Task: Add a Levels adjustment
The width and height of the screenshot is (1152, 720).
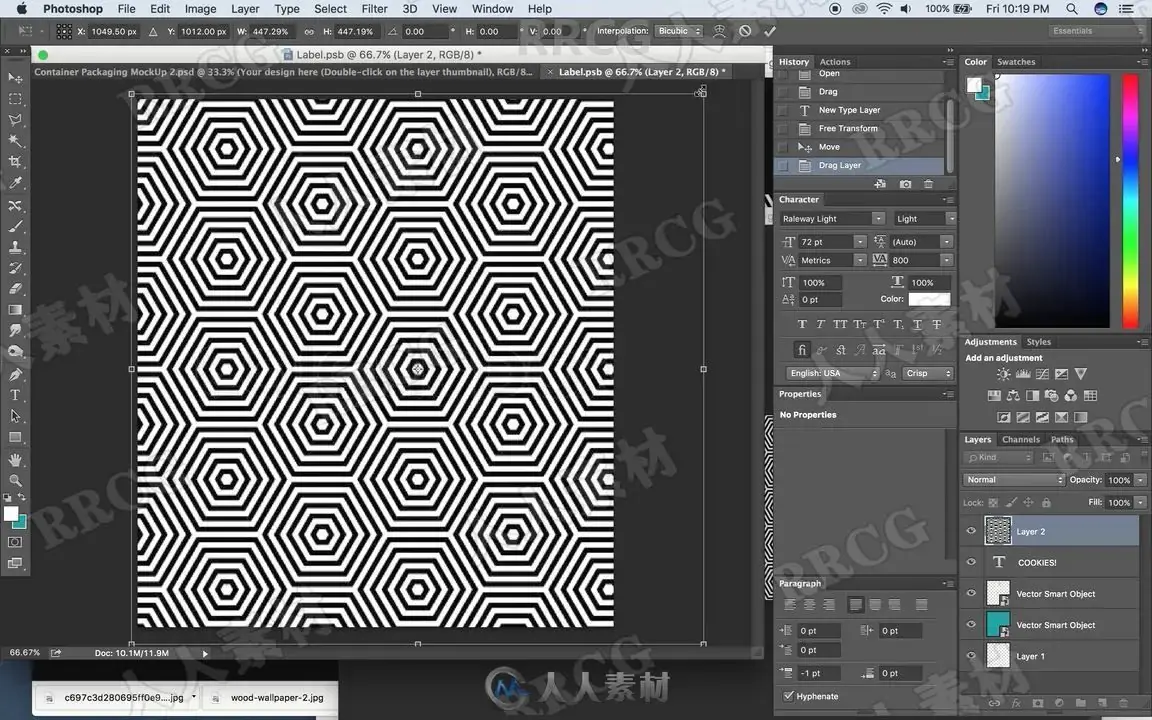Action: pos(1023,374)
